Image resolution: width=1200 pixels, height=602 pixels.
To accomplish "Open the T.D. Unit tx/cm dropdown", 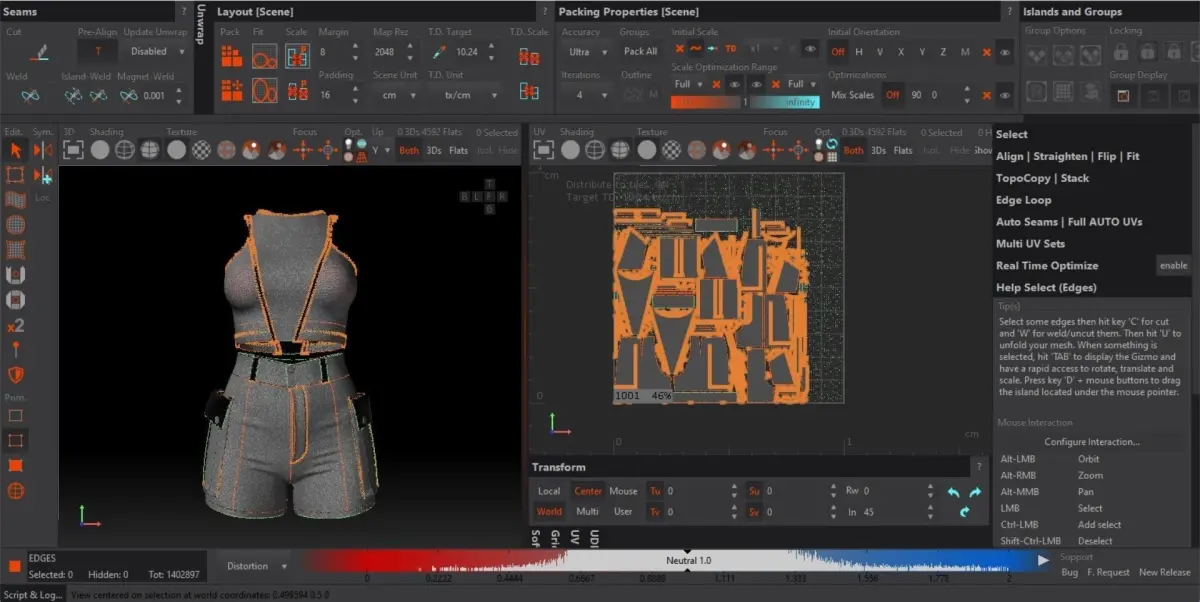I will (x=464, y=95).
